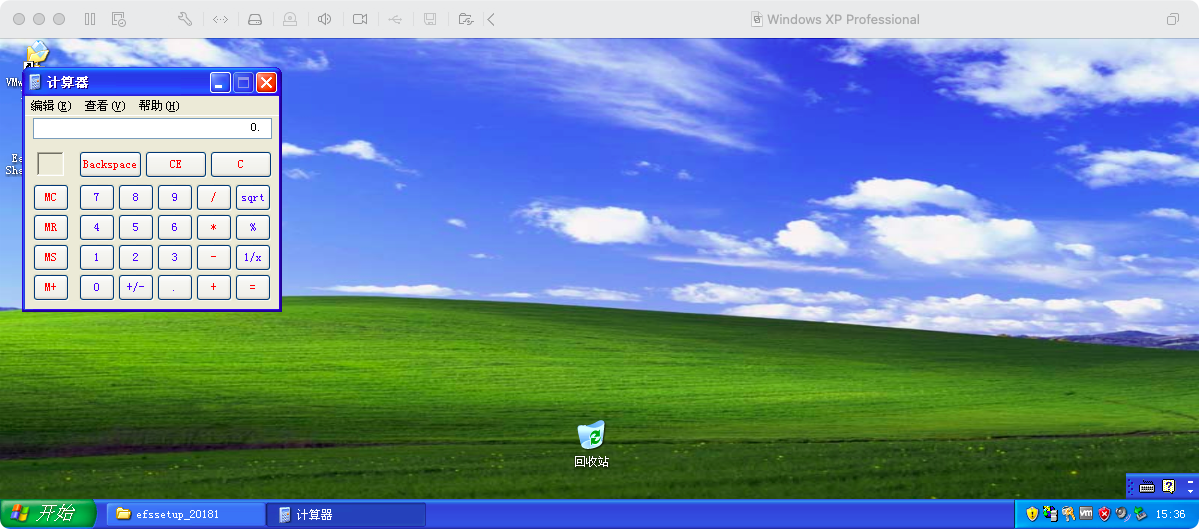Click the digit 5 button
The height and width of the screenshot is (529, 1199).
[136, 228]
